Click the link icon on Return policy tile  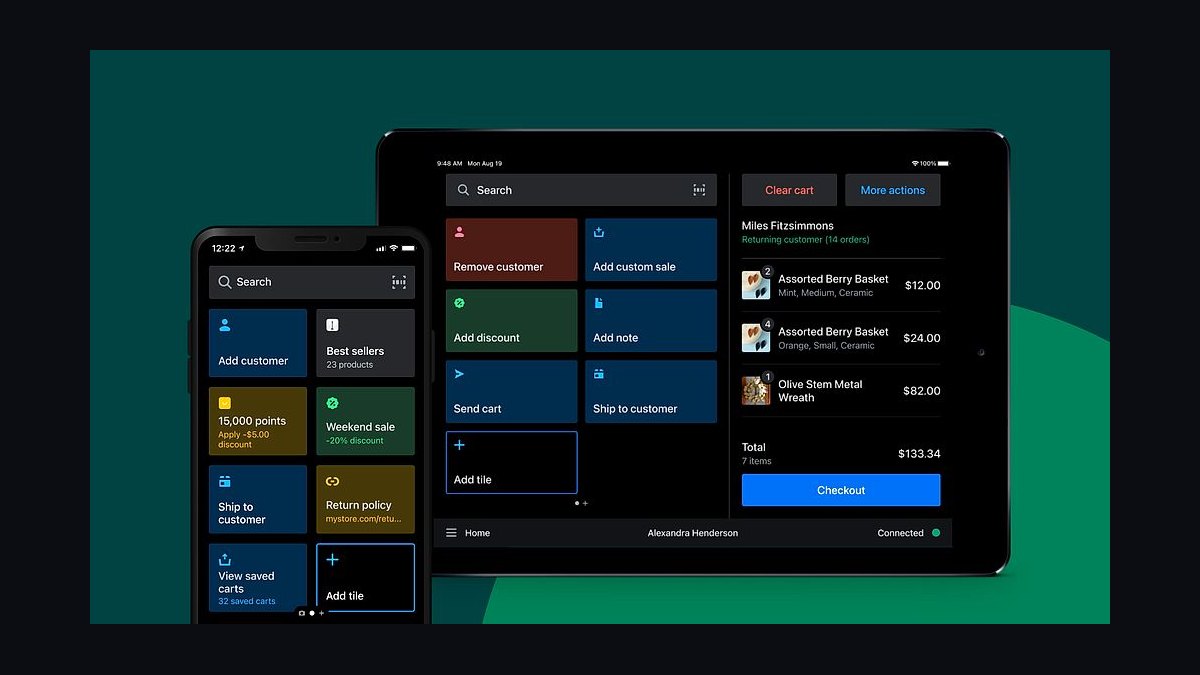coord(333,481)
